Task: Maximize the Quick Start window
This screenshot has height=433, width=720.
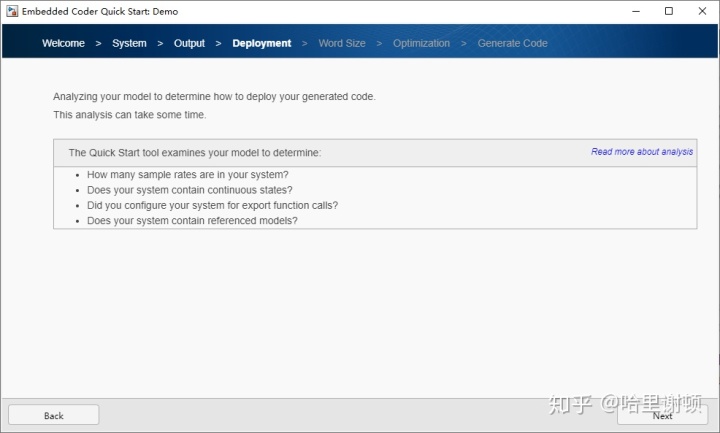Action: tap(669, 11)
